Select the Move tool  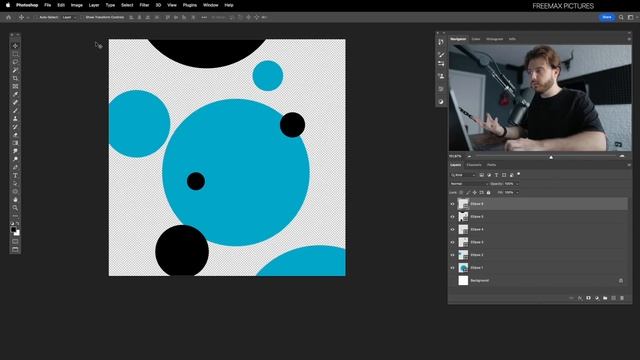[16, 46]
